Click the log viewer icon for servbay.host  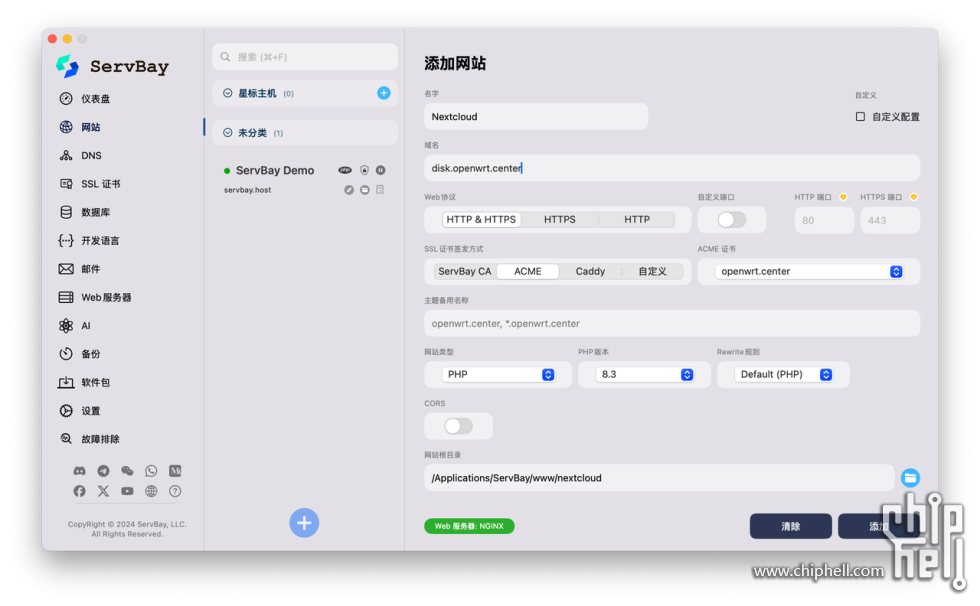coord(380,190)
